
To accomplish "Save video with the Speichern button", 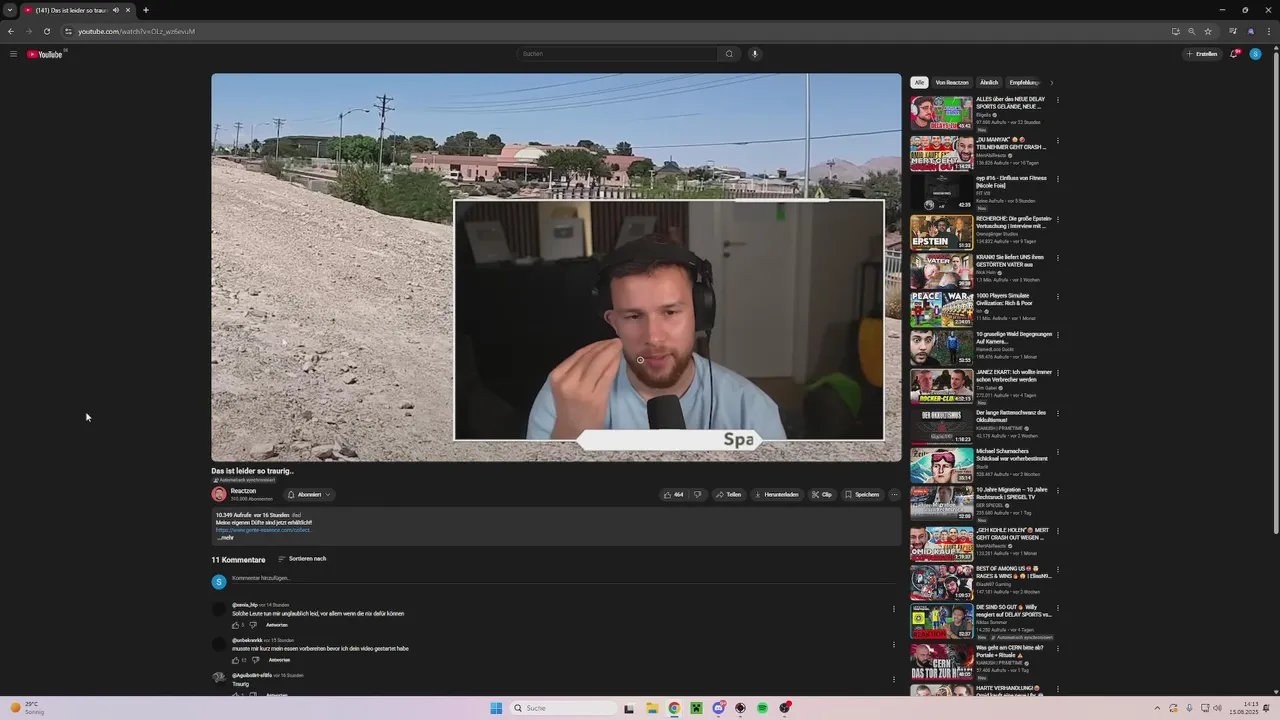I will pos(862,494).
